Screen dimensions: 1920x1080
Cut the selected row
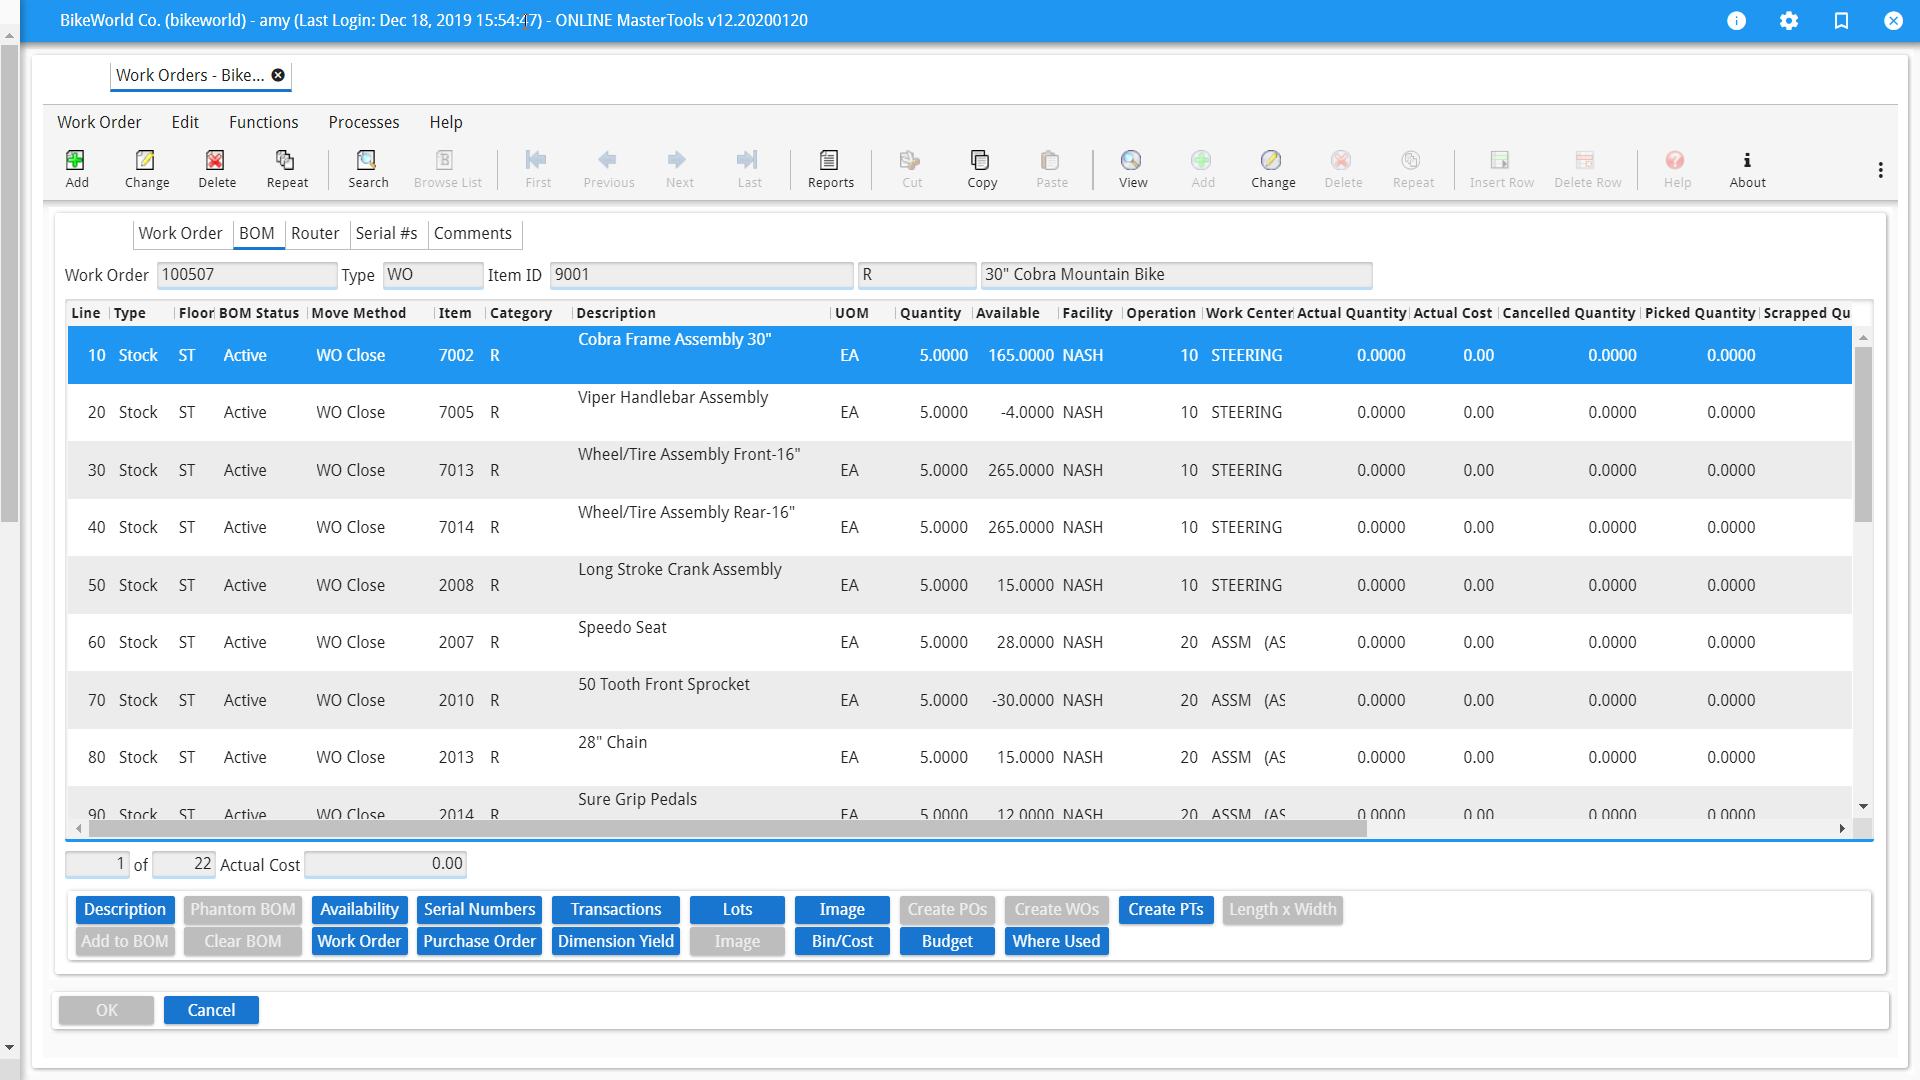(x=910, y=168)
